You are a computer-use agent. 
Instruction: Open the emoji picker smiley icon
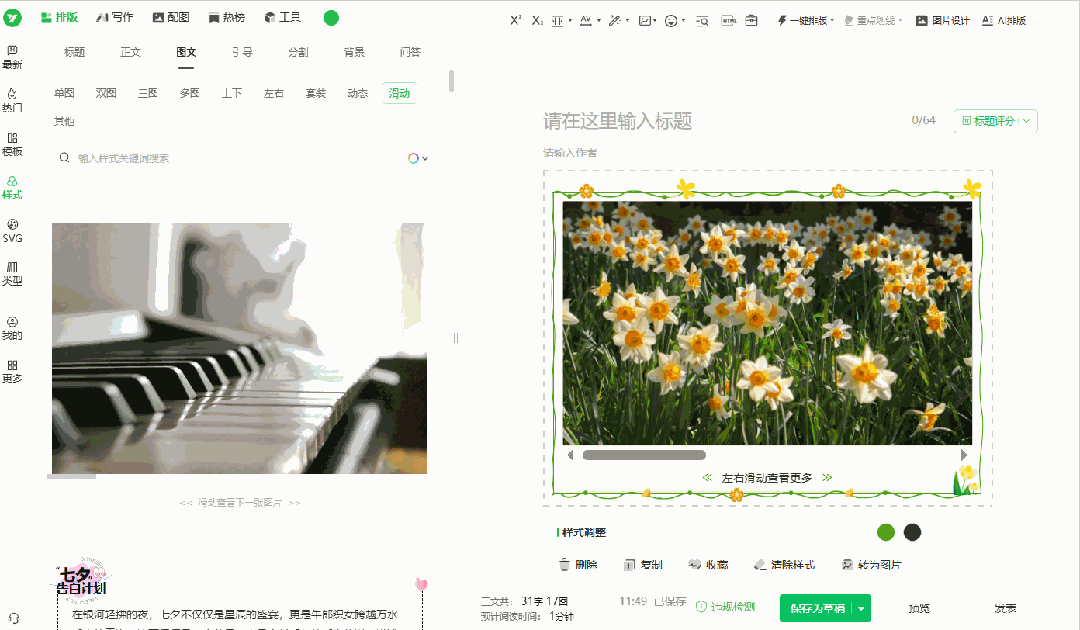coord(671,20)
